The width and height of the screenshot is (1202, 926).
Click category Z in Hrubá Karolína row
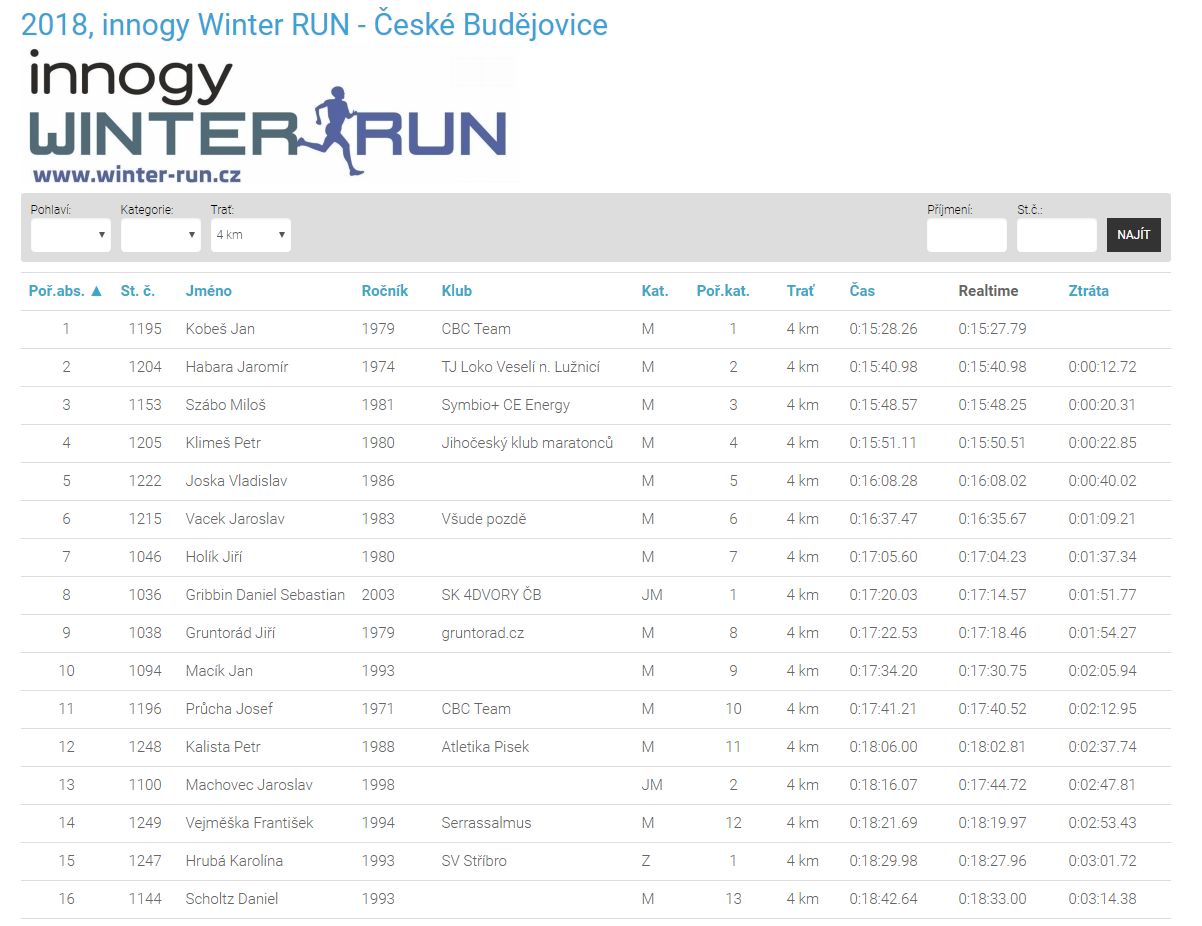pos(647,861)
